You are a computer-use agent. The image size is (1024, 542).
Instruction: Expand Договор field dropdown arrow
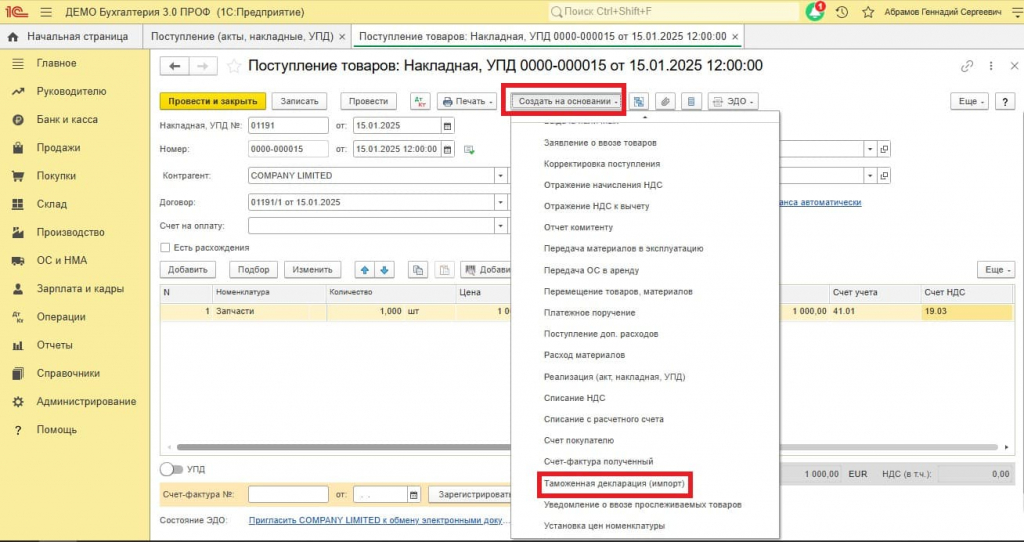(500, 202)
